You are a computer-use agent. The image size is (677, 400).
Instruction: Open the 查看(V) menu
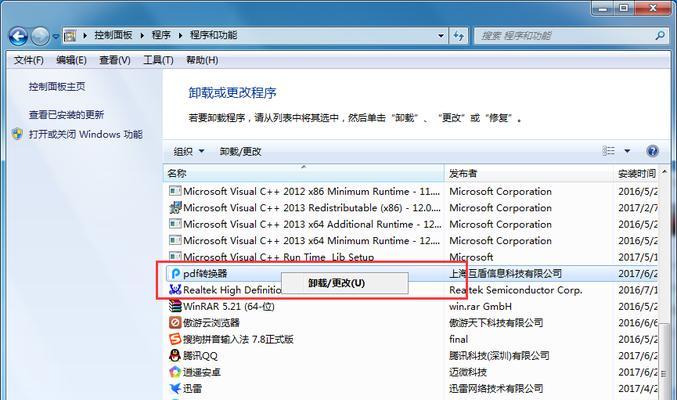(115, 60)
